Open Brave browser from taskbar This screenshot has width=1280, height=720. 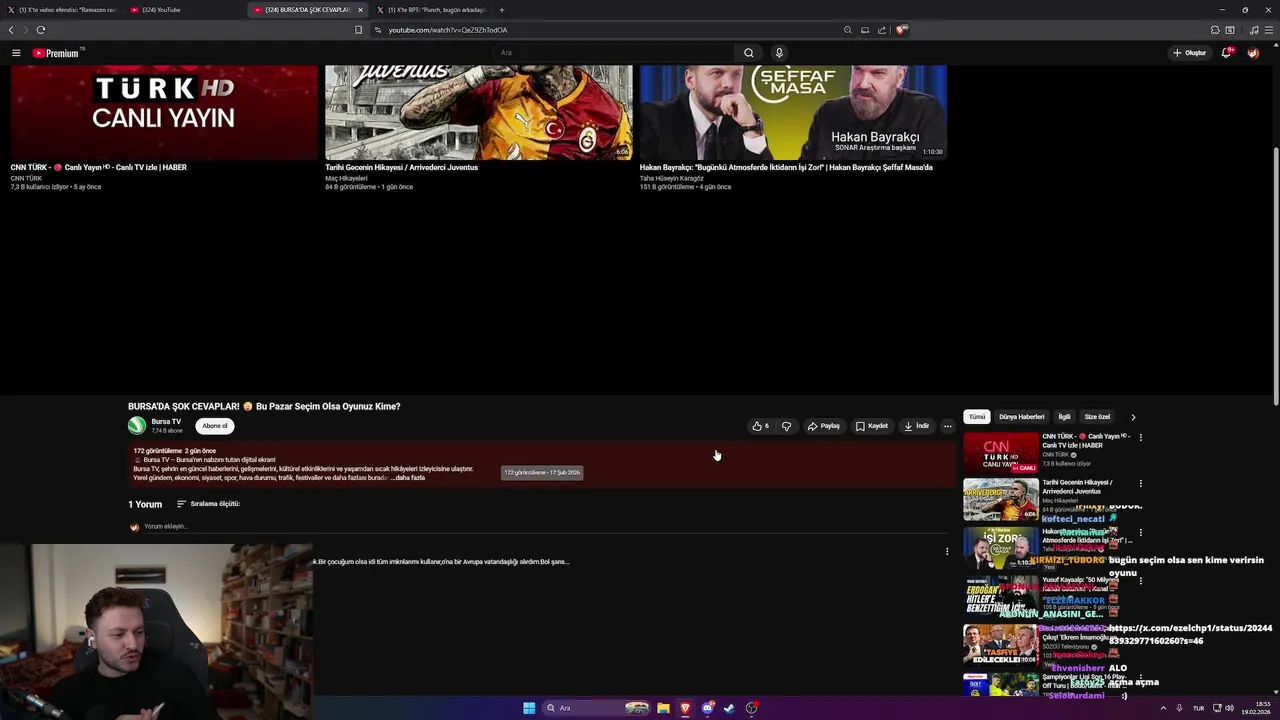[685, 708]
